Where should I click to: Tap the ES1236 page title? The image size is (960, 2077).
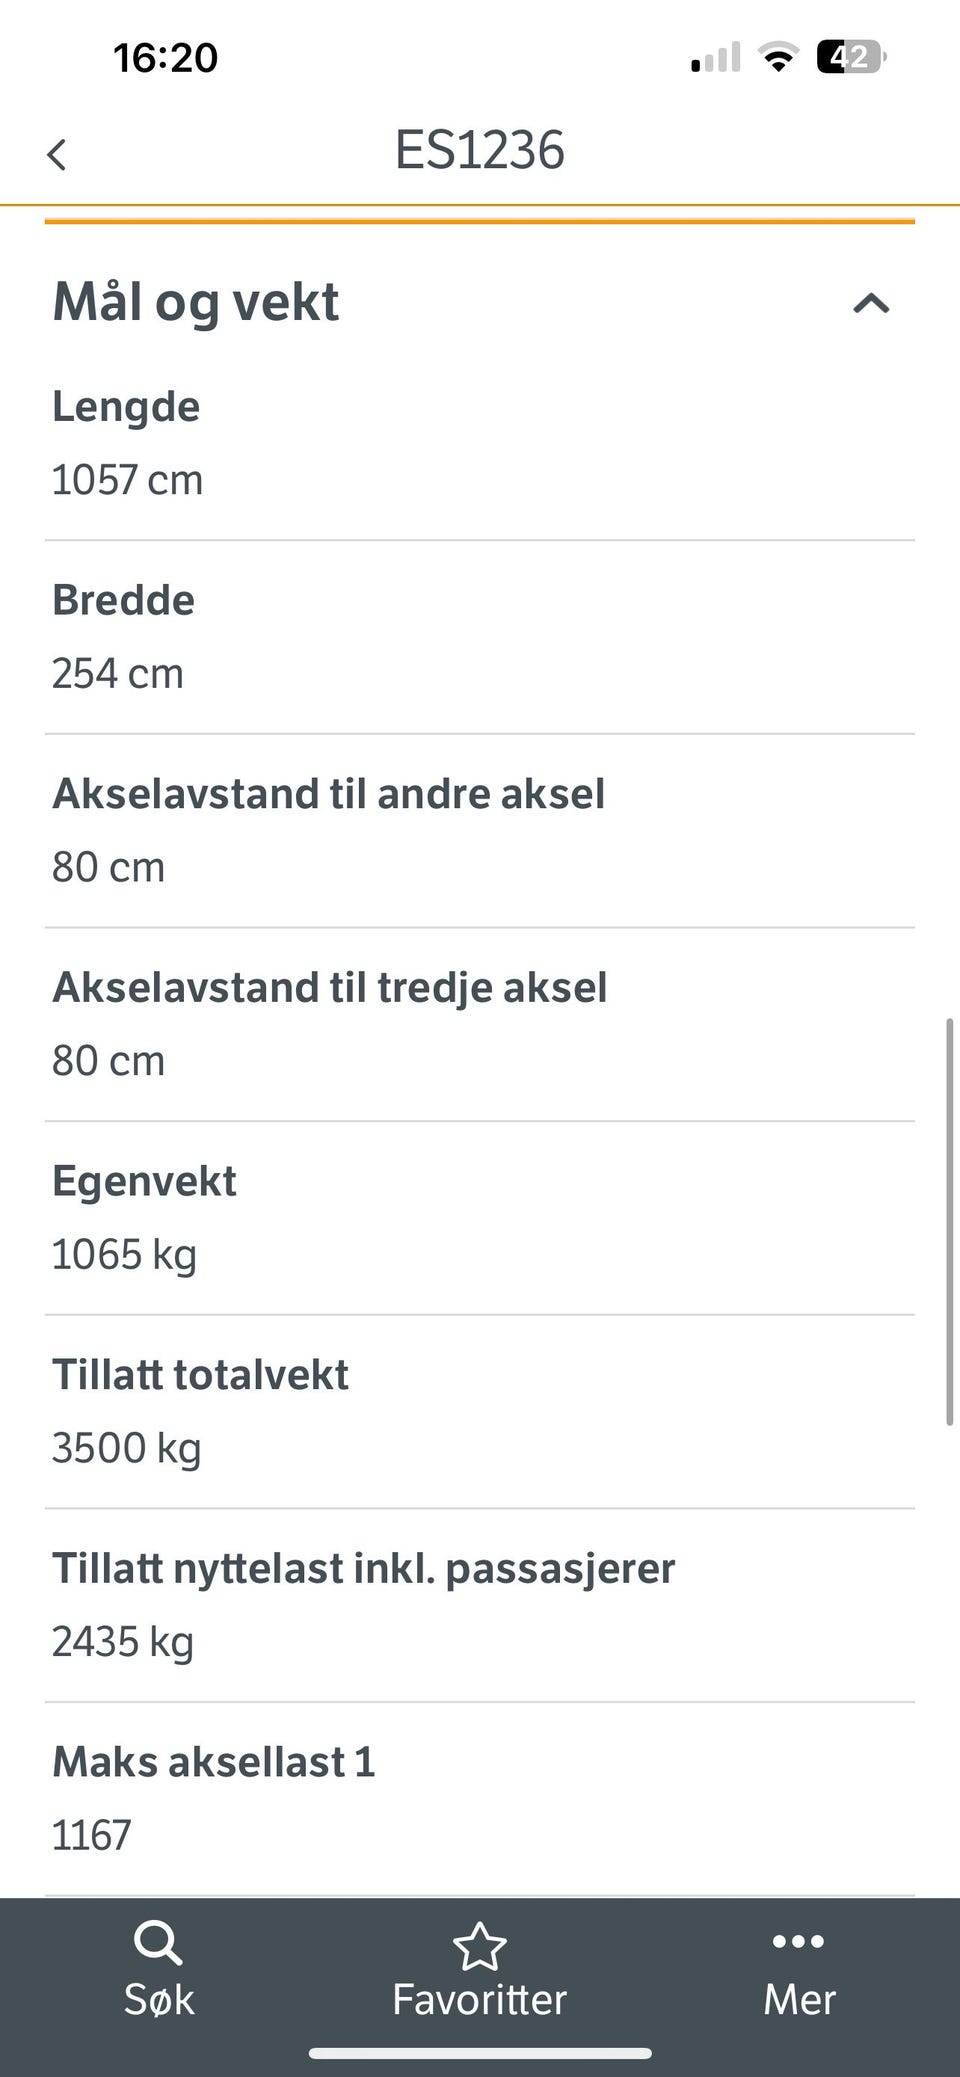[480, 151]
